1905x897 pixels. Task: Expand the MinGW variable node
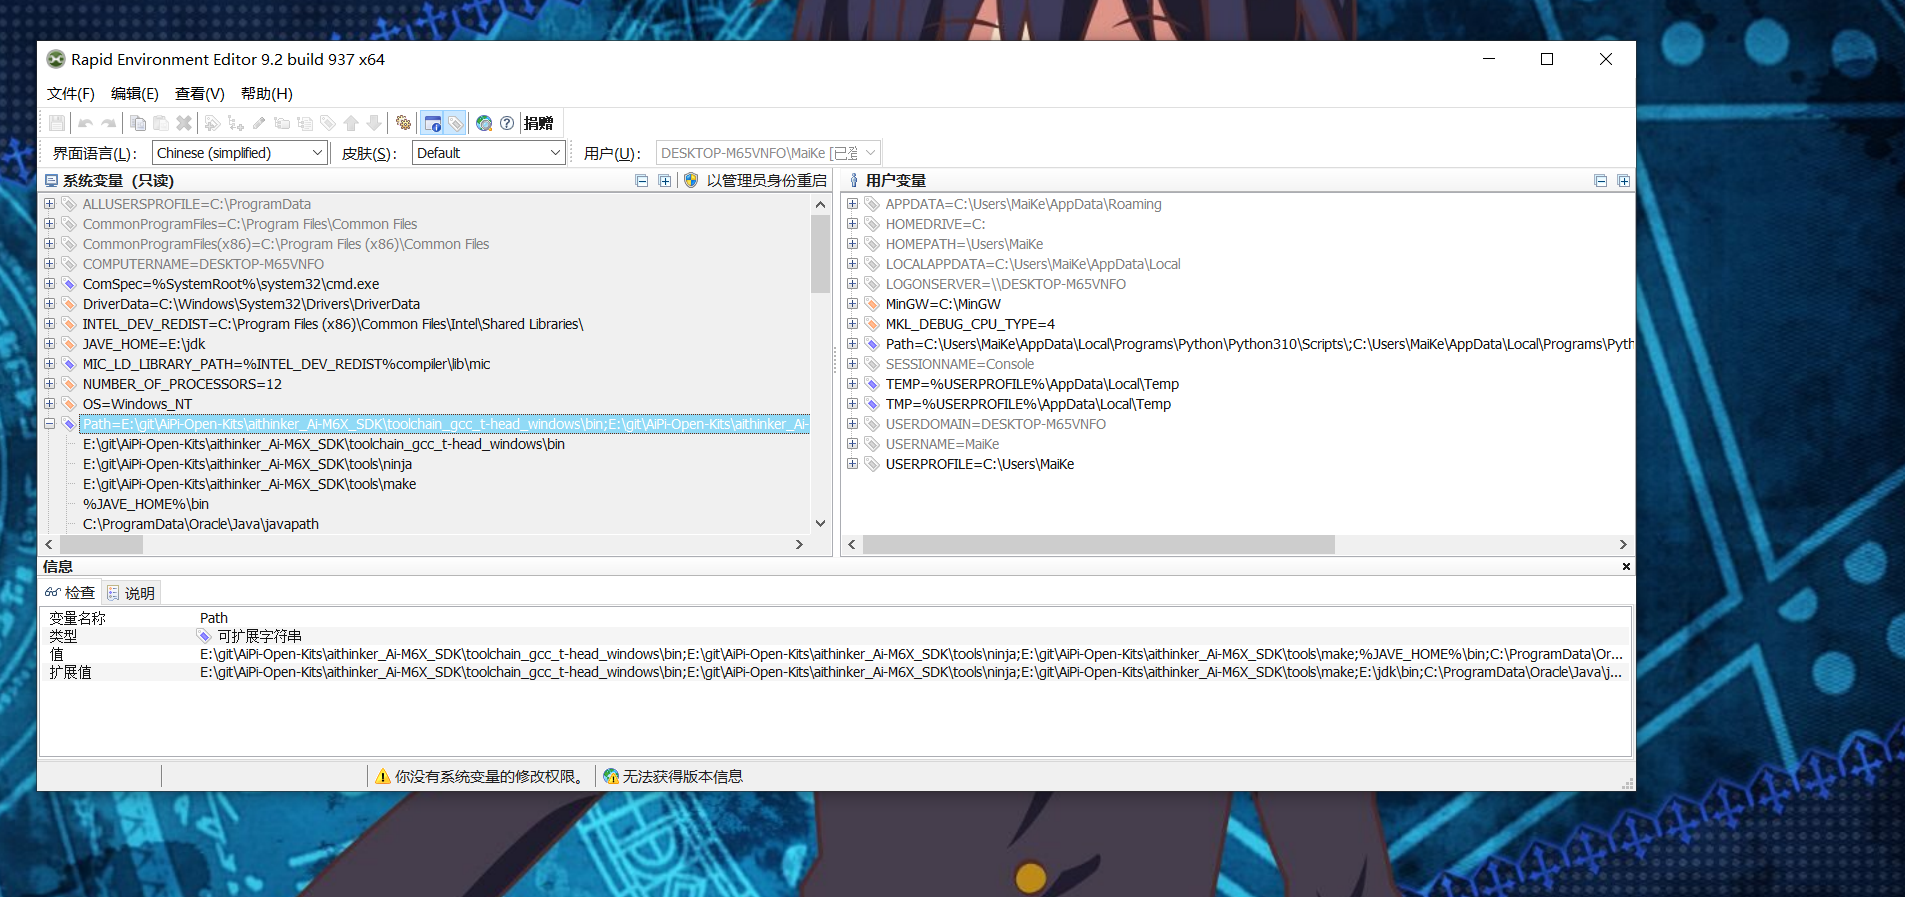(852, 304)
